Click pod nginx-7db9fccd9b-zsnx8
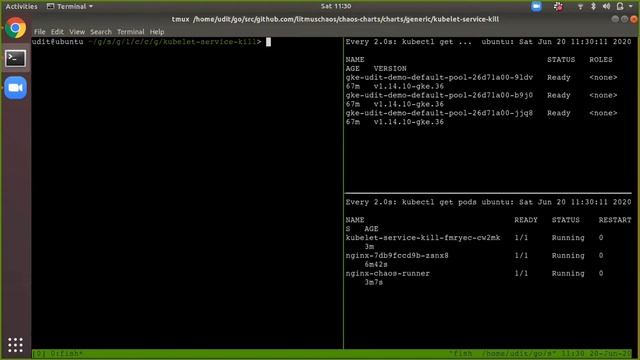The image size is (640, 360). (x=397, y=256)
